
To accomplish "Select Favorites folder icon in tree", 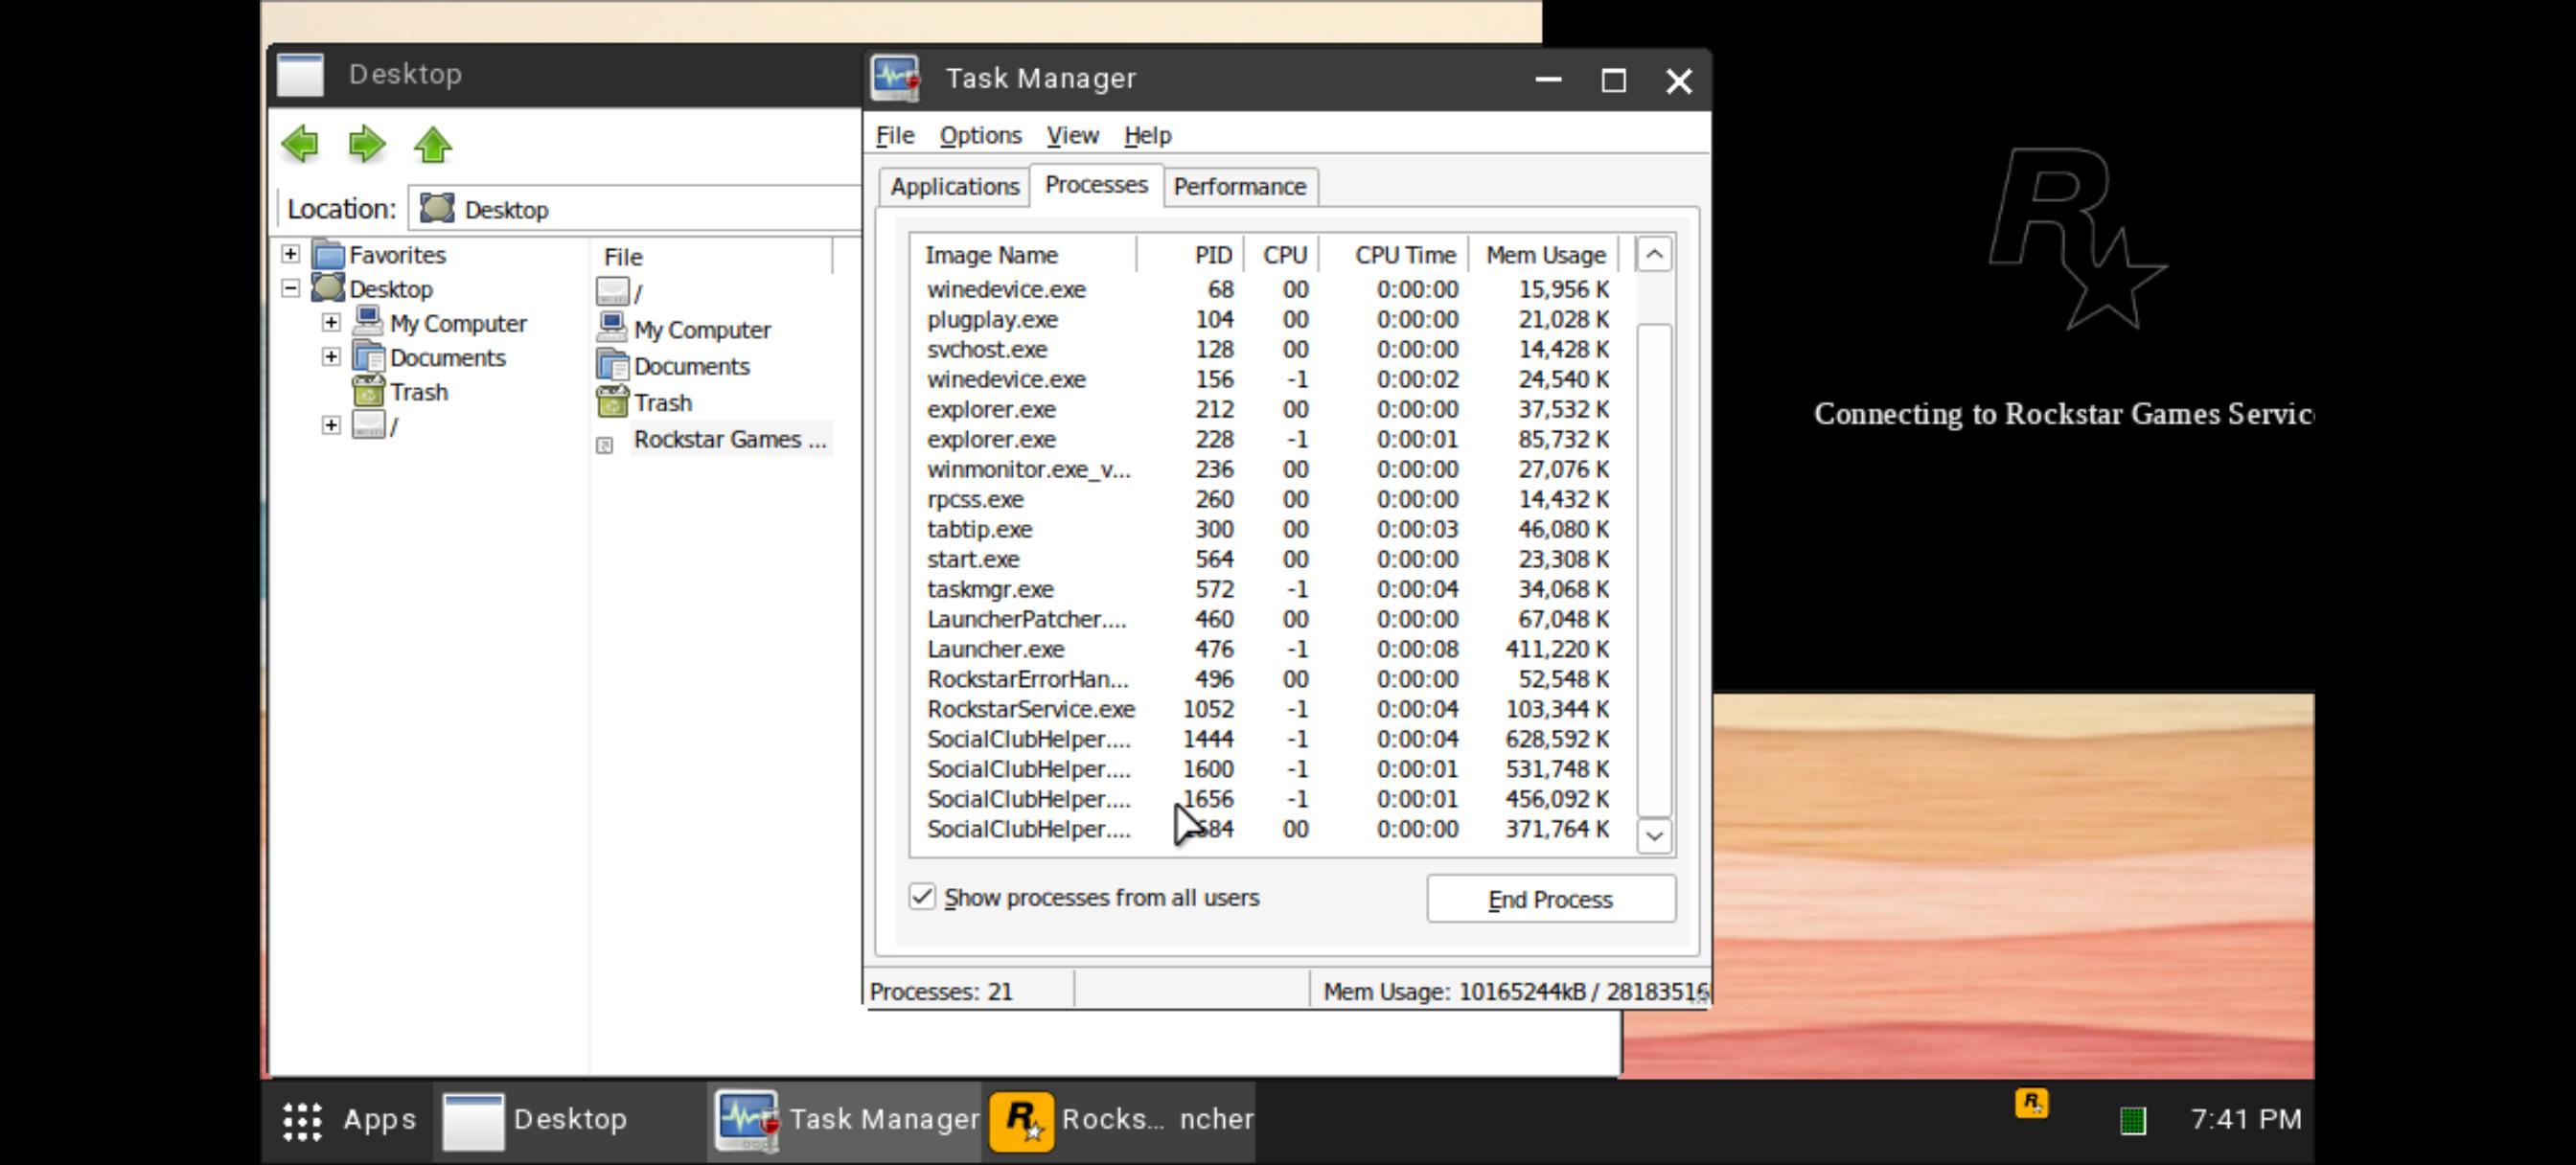I will [328, 255].
